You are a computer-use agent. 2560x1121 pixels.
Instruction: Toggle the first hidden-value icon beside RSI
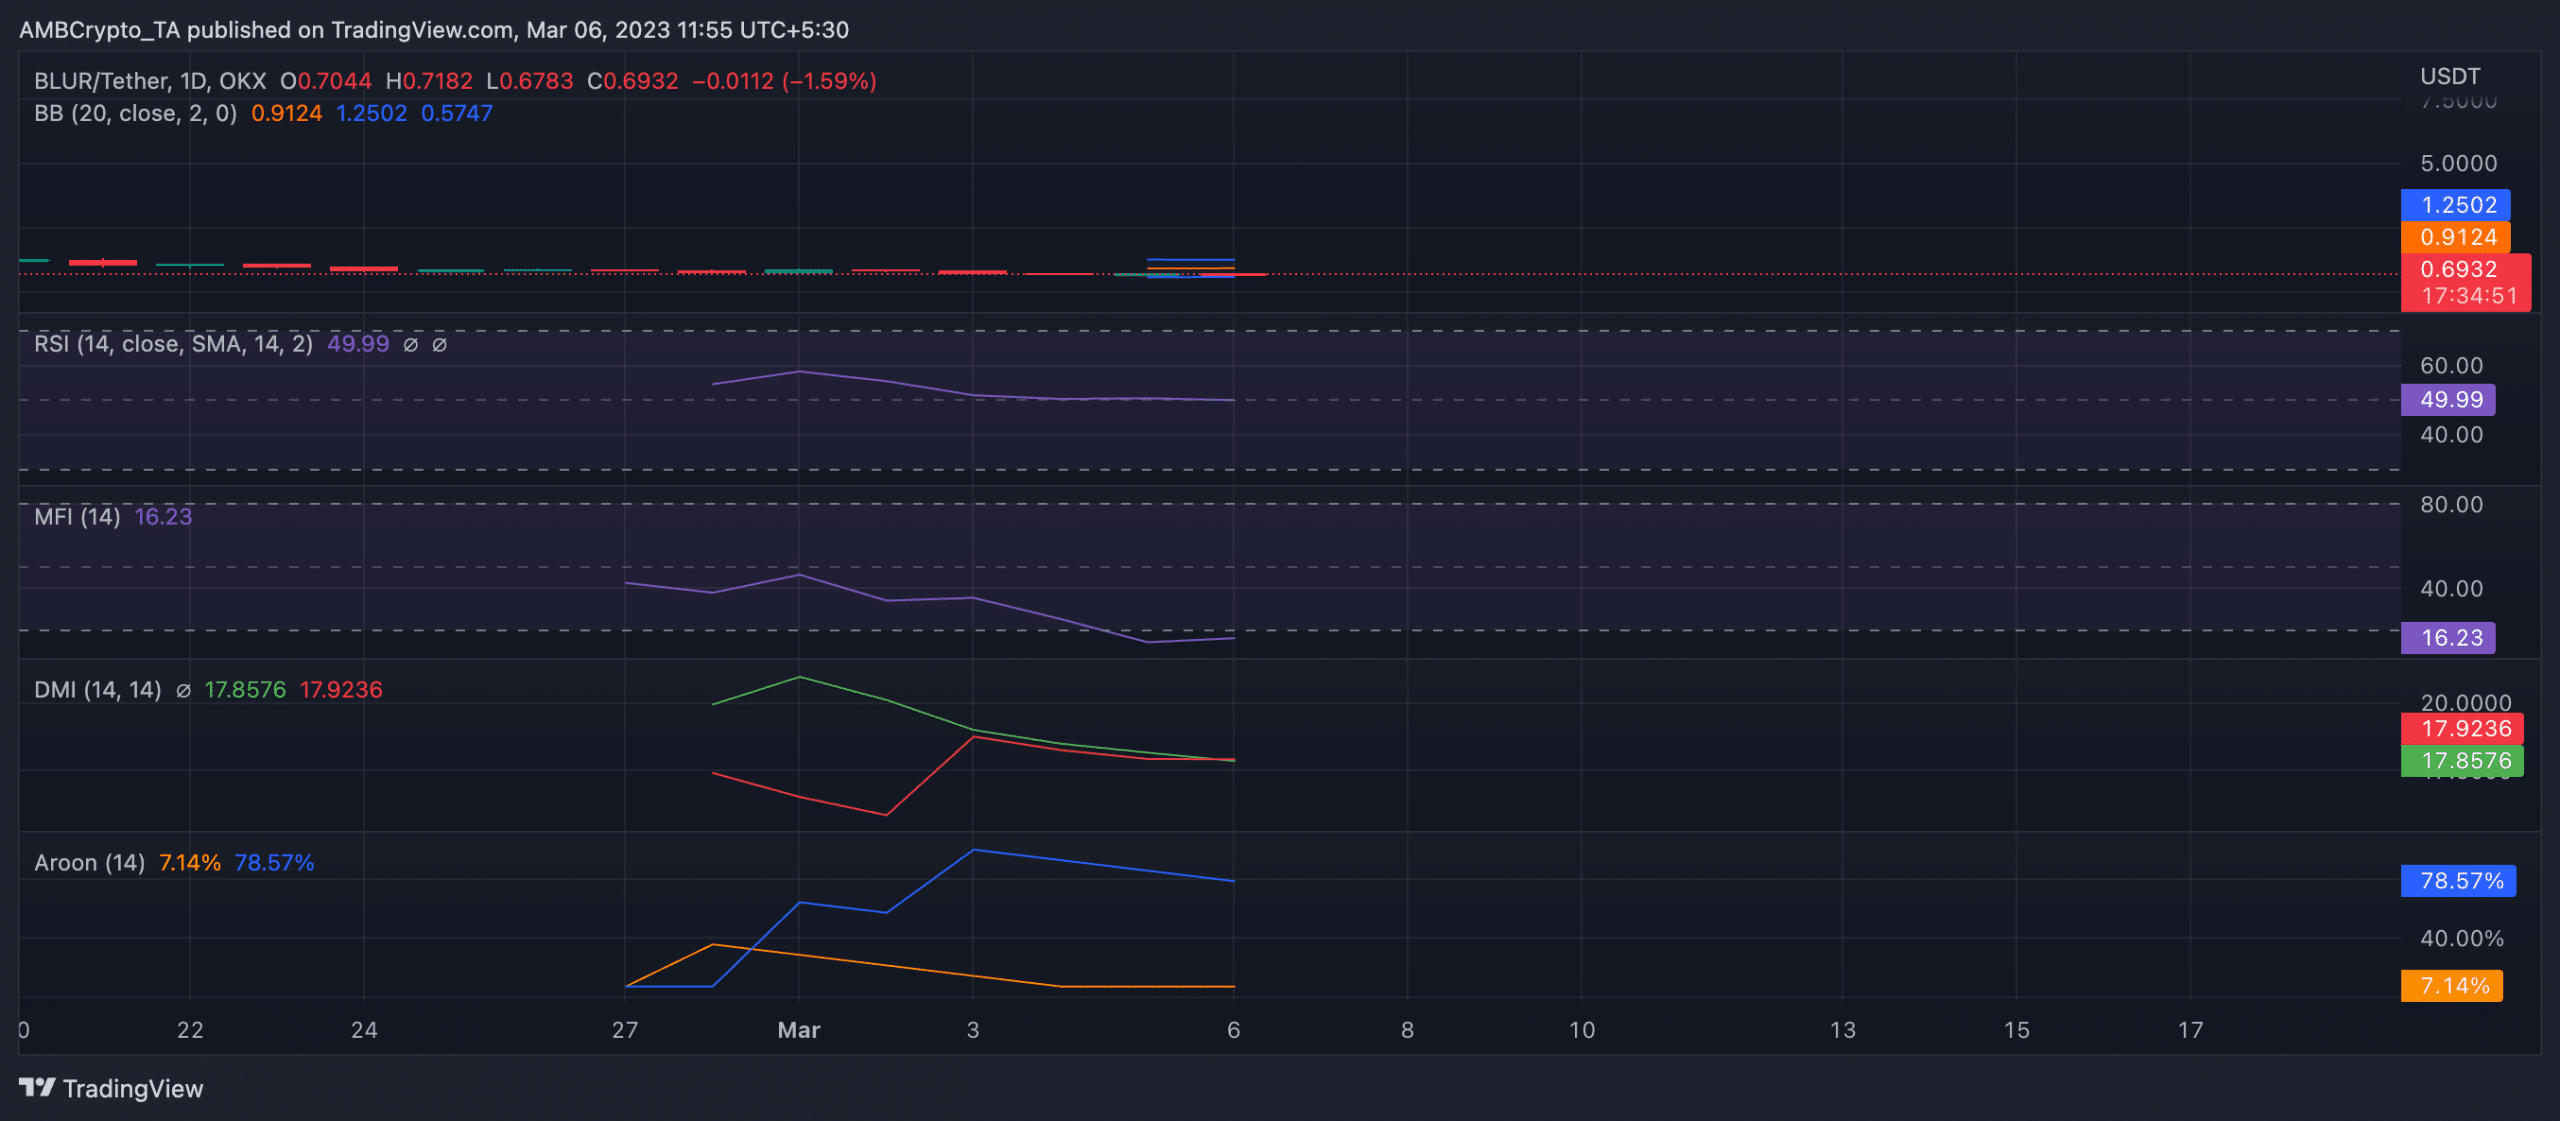410,343
